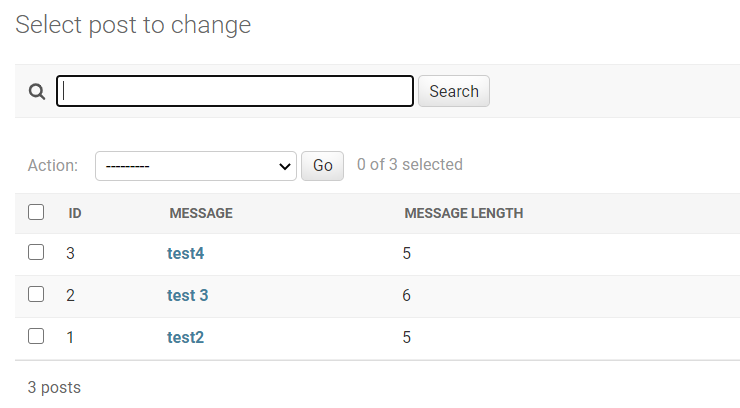Check the box for the test4 row
Viewport: 740px width, 408px height.
pos(36,253)
